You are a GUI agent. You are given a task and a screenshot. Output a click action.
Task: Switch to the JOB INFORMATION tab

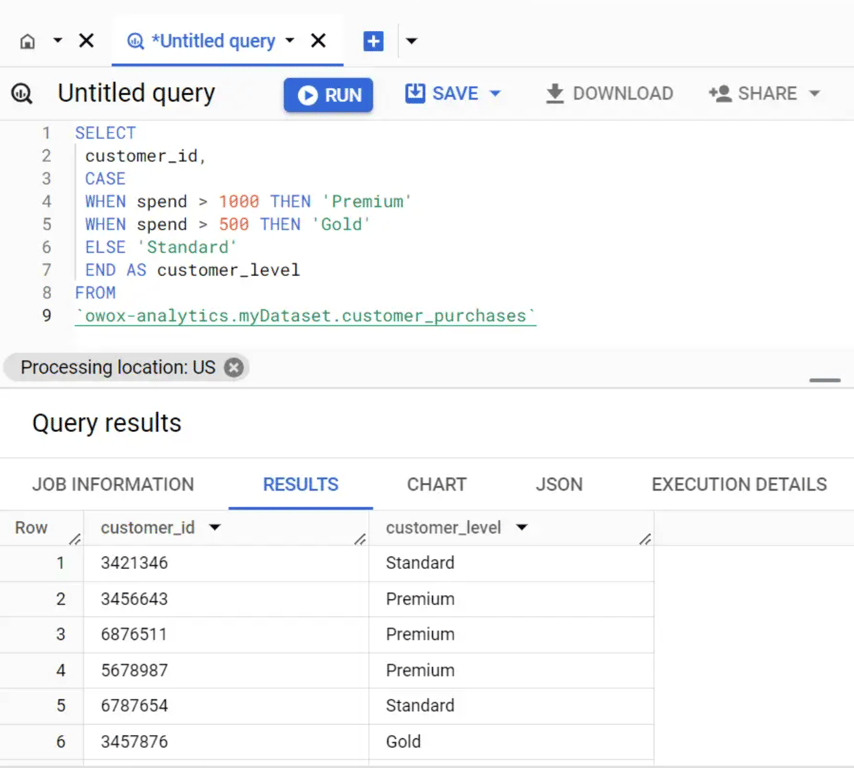click(x=113, y=484)
